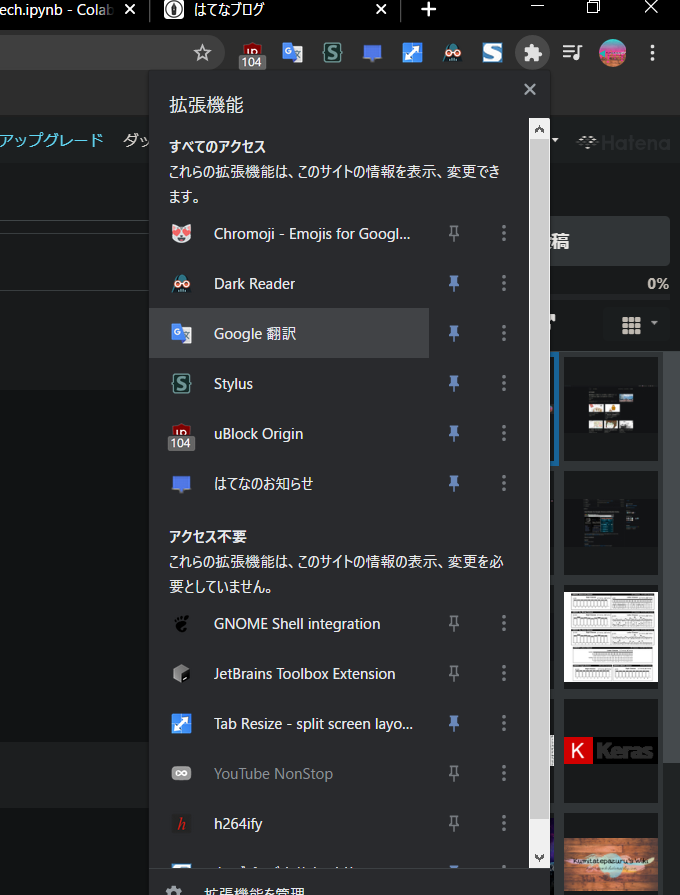
Task: Open more options for GNOME Shell integration
Action: pos(504,623)
